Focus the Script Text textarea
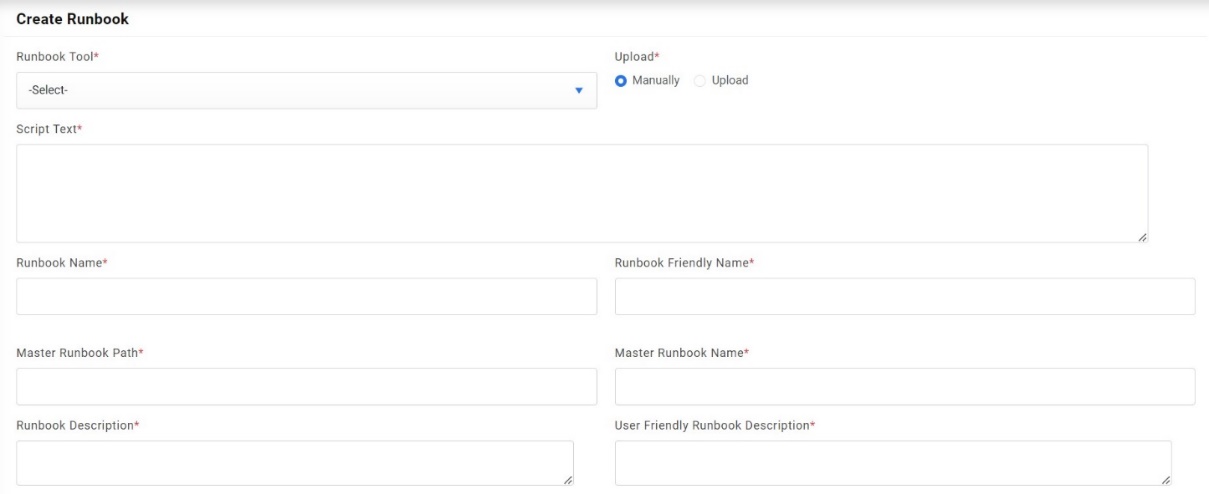Viewport: 1209px width, 494px height. point(581,193)
